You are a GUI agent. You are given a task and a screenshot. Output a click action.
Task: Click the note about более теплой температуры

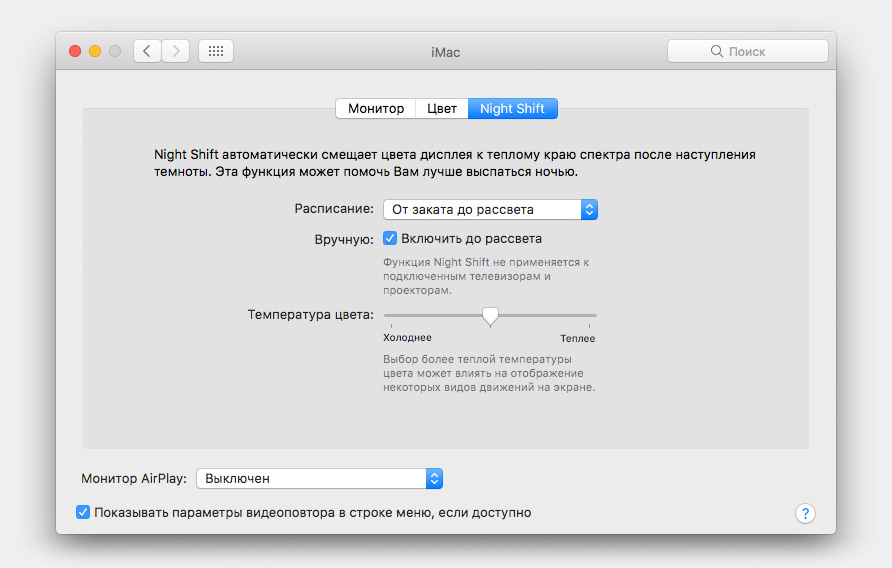click(489, 373)
